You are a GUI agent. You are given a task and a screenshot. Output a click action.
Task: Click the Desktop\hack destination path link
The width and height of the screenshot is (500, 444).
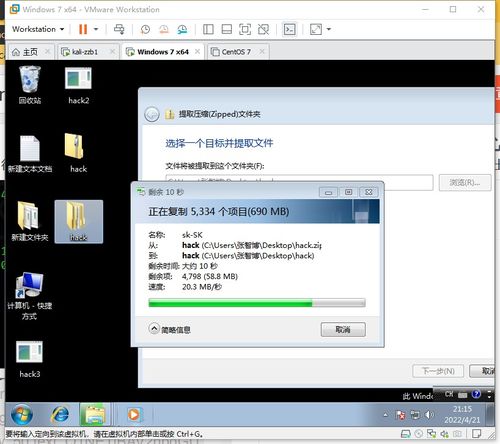tap(248, 256)
